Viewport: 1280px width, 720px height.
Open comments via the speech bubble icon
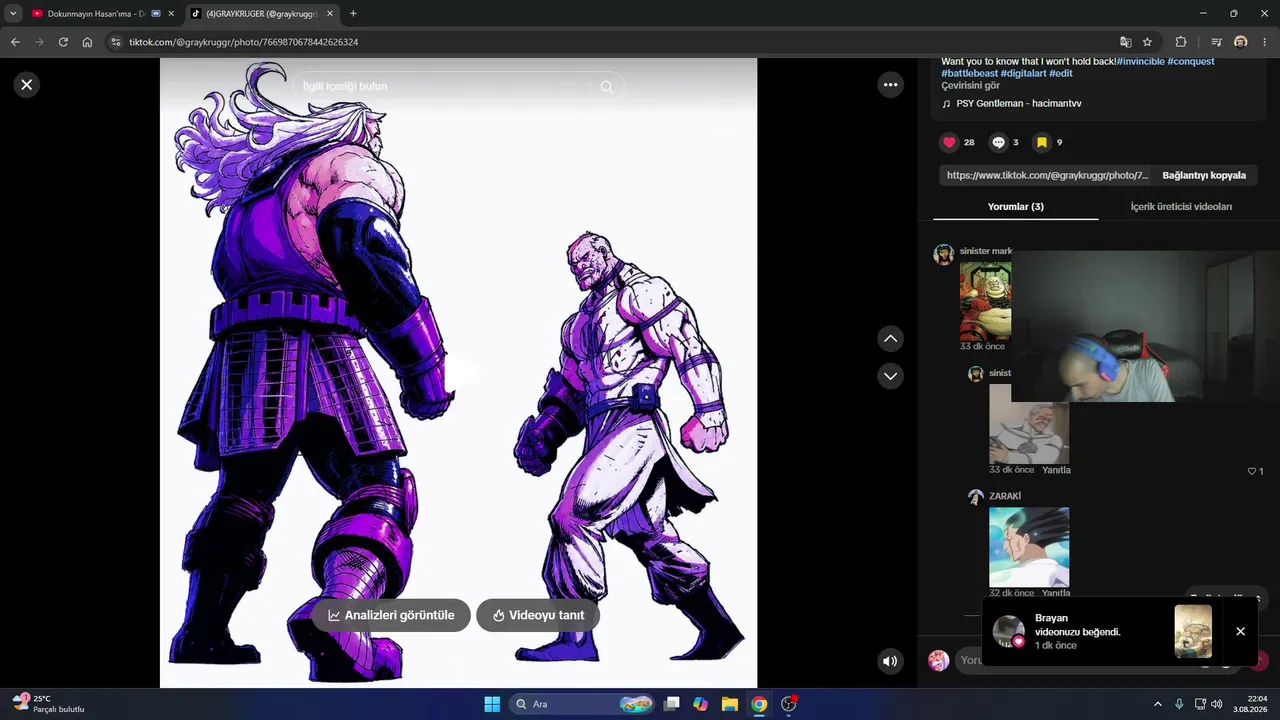(x=998, y=143)
